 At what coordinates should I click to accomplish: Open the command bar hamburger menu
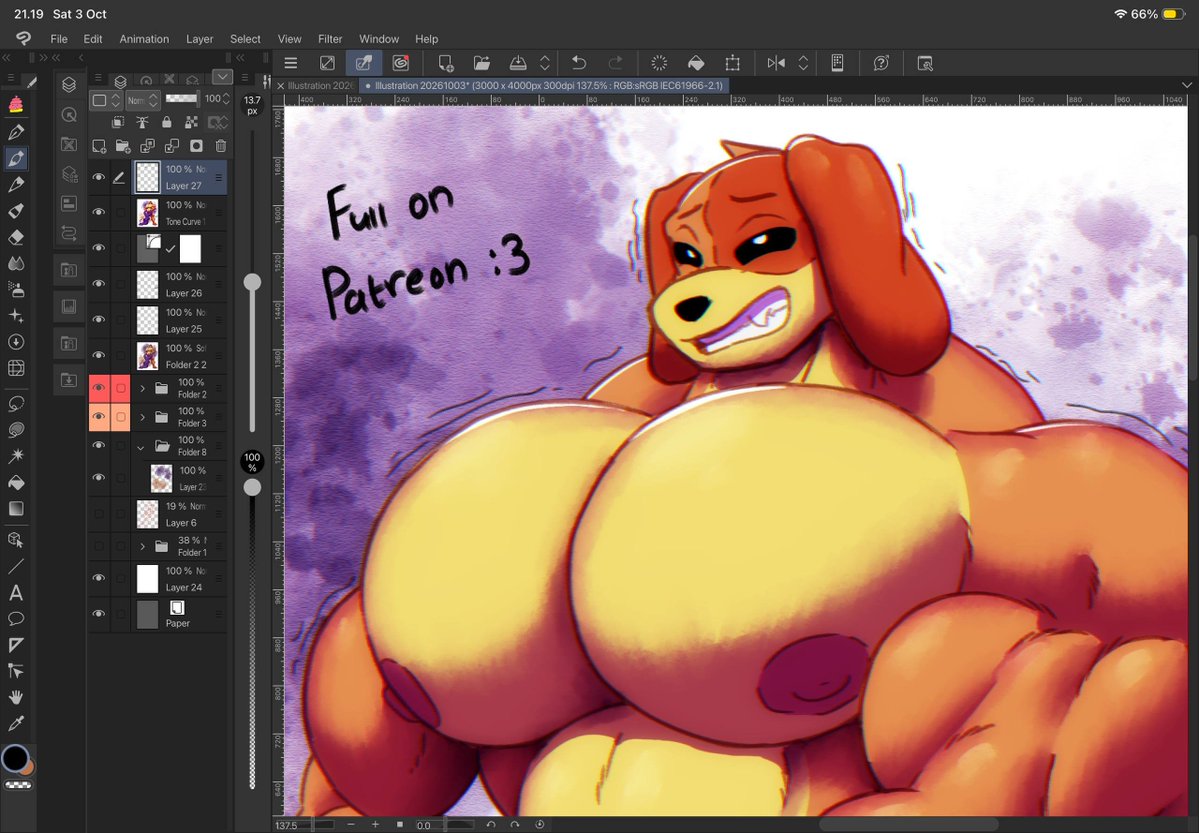pyautogui.click(x=291, y=63)
